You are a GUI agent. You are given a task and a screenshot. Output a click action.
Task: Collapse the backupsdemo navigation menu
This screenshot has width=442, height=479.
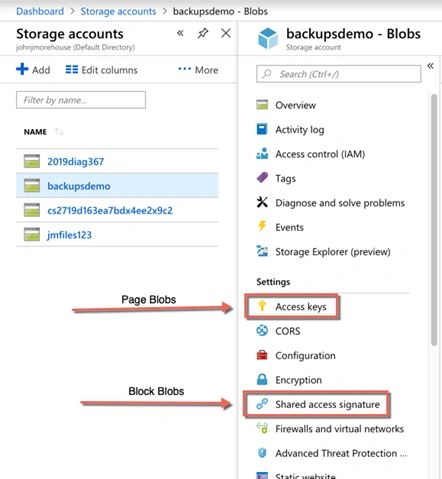click(x=430, y=66)
